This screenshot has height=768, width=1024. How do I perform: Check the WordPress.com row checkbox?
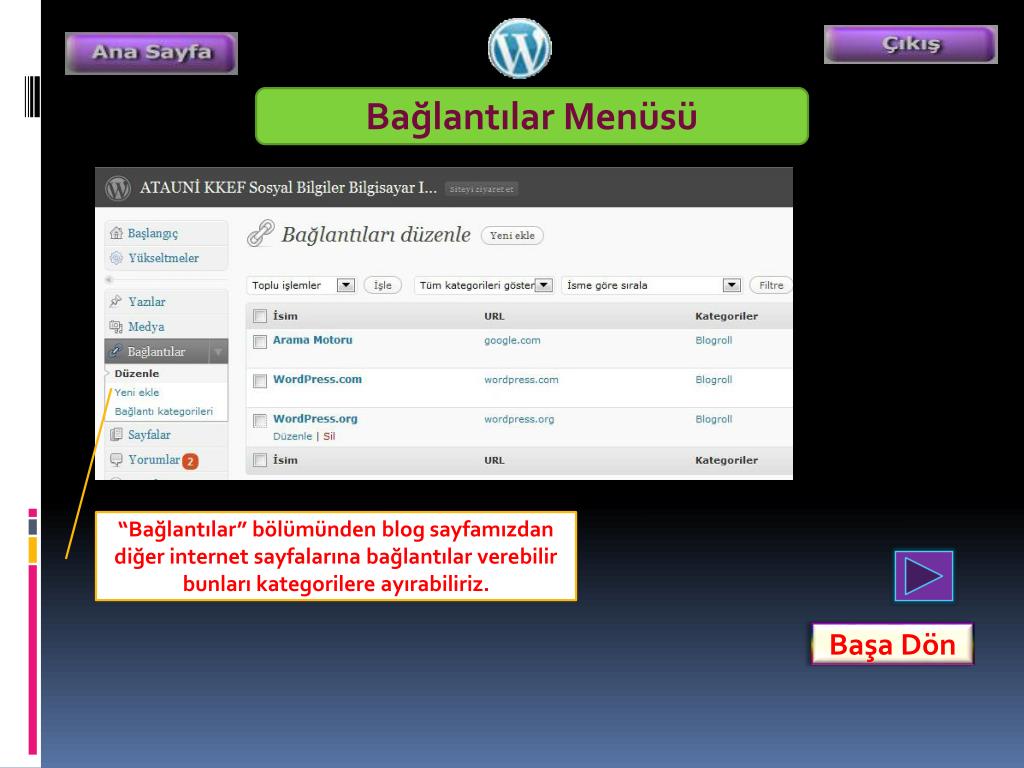click(x=260, y=381)
